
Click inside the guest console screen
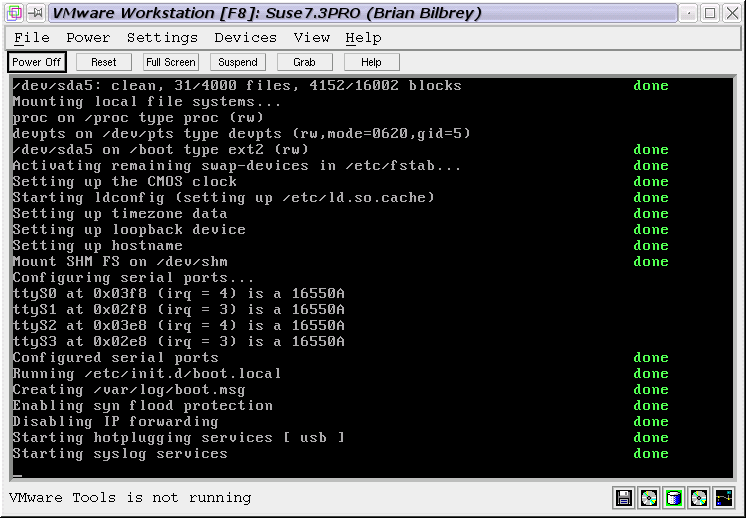372,280
